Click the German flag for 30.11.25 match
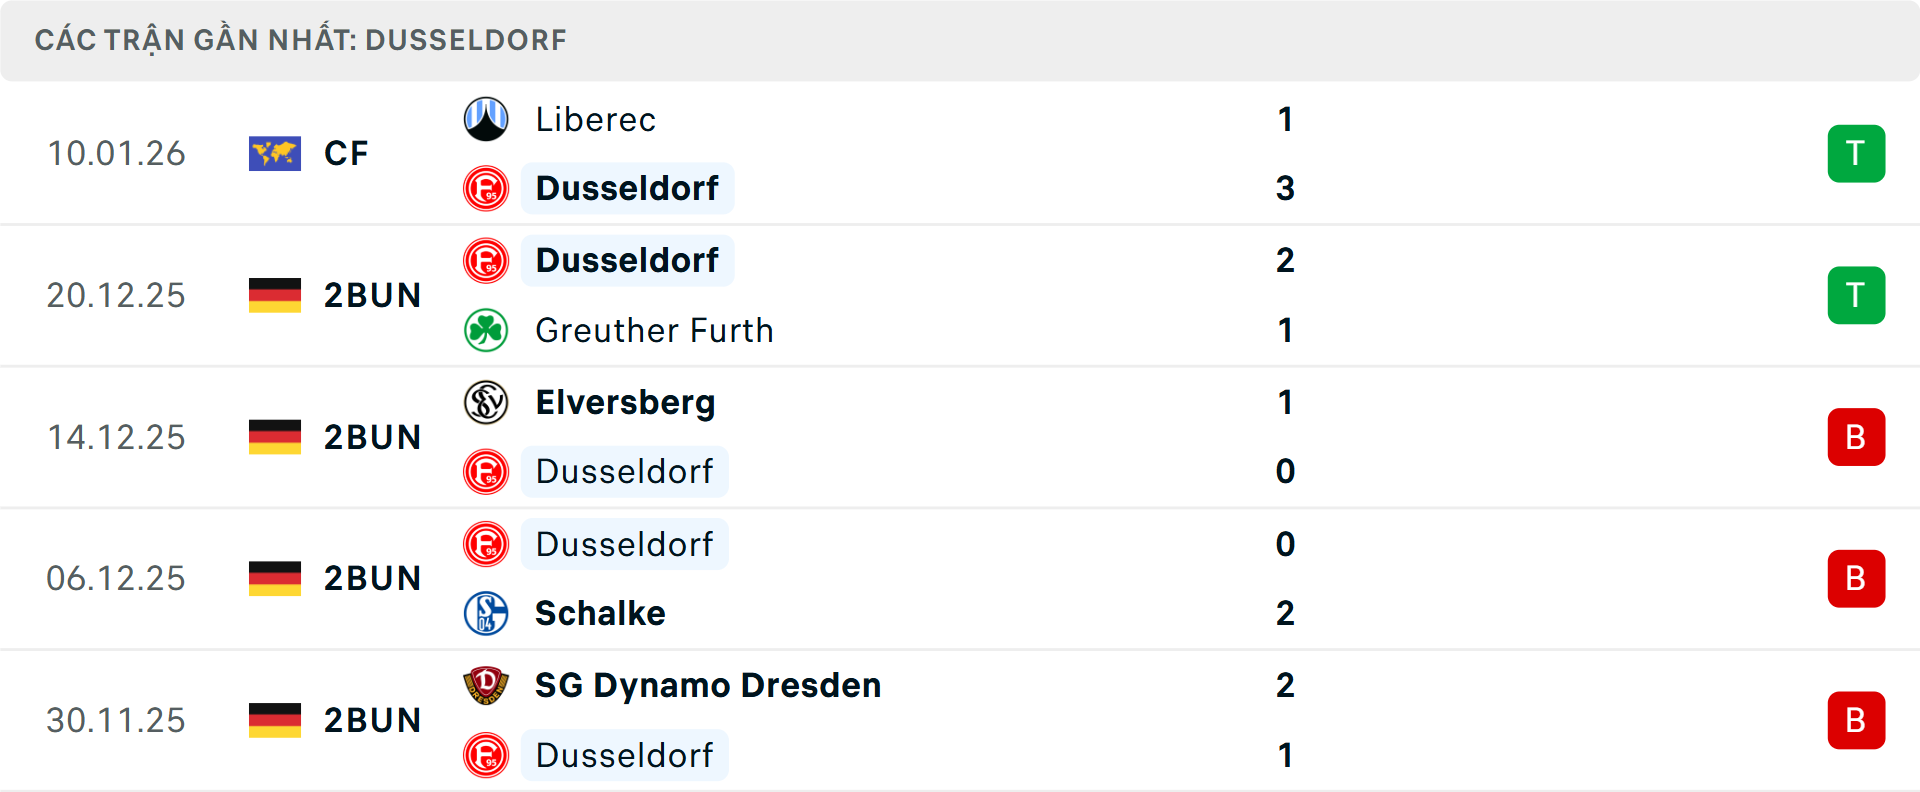The width and height of the screenshot is (1920, 792). tap(275, 720)
